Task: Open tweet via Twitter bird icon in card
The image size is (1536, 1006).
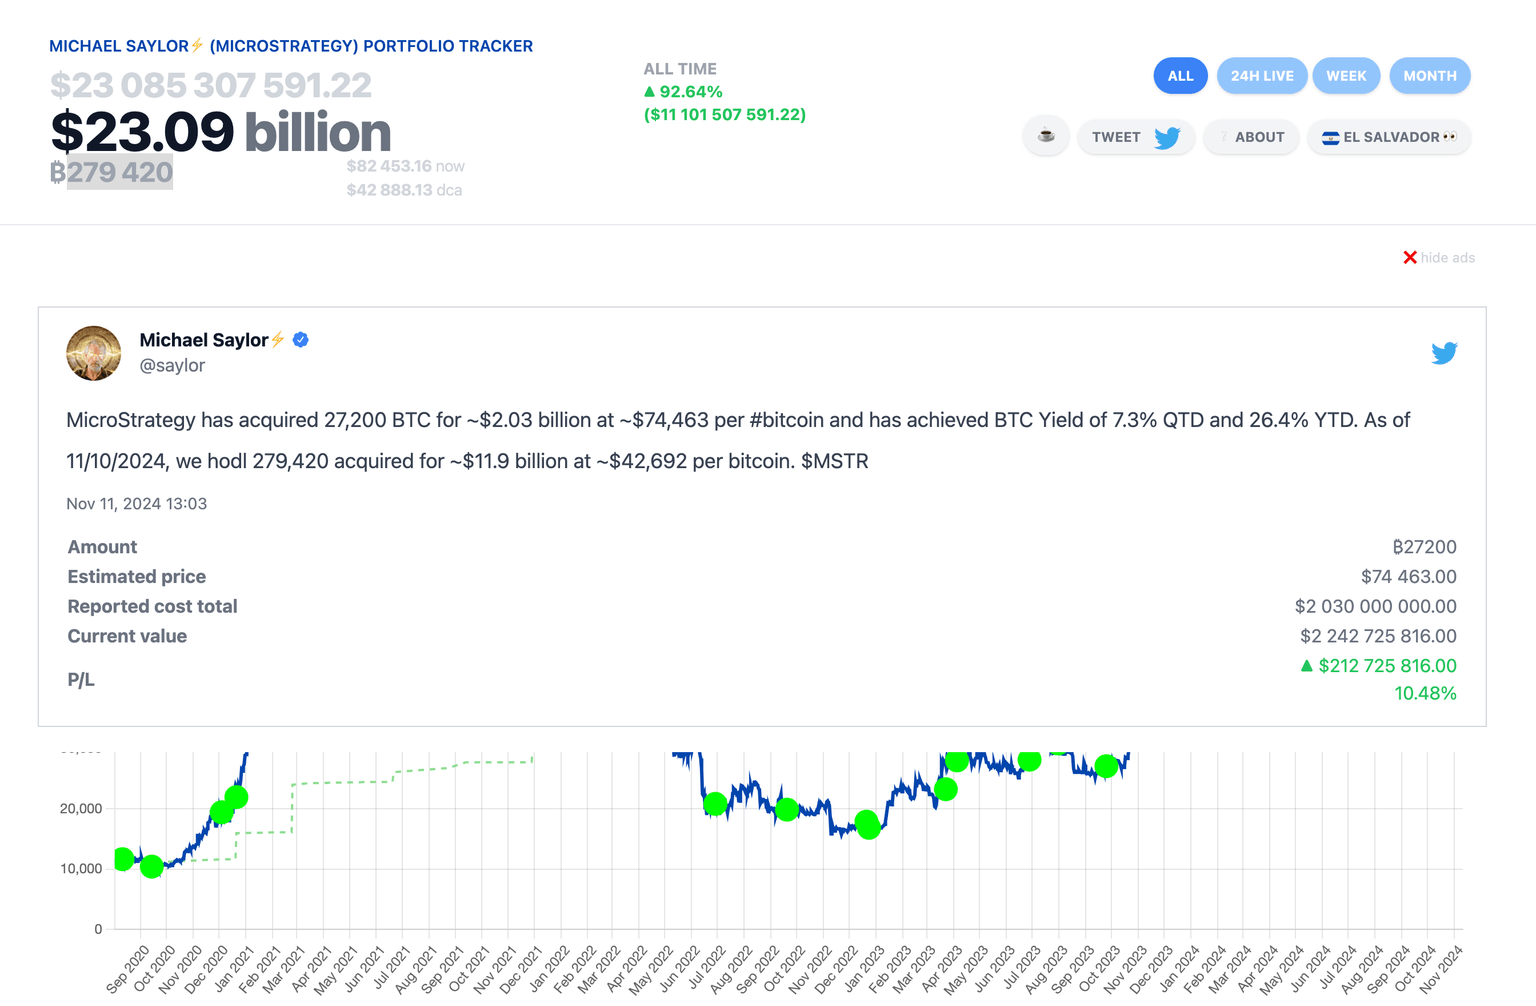Action: point(1443,353)
